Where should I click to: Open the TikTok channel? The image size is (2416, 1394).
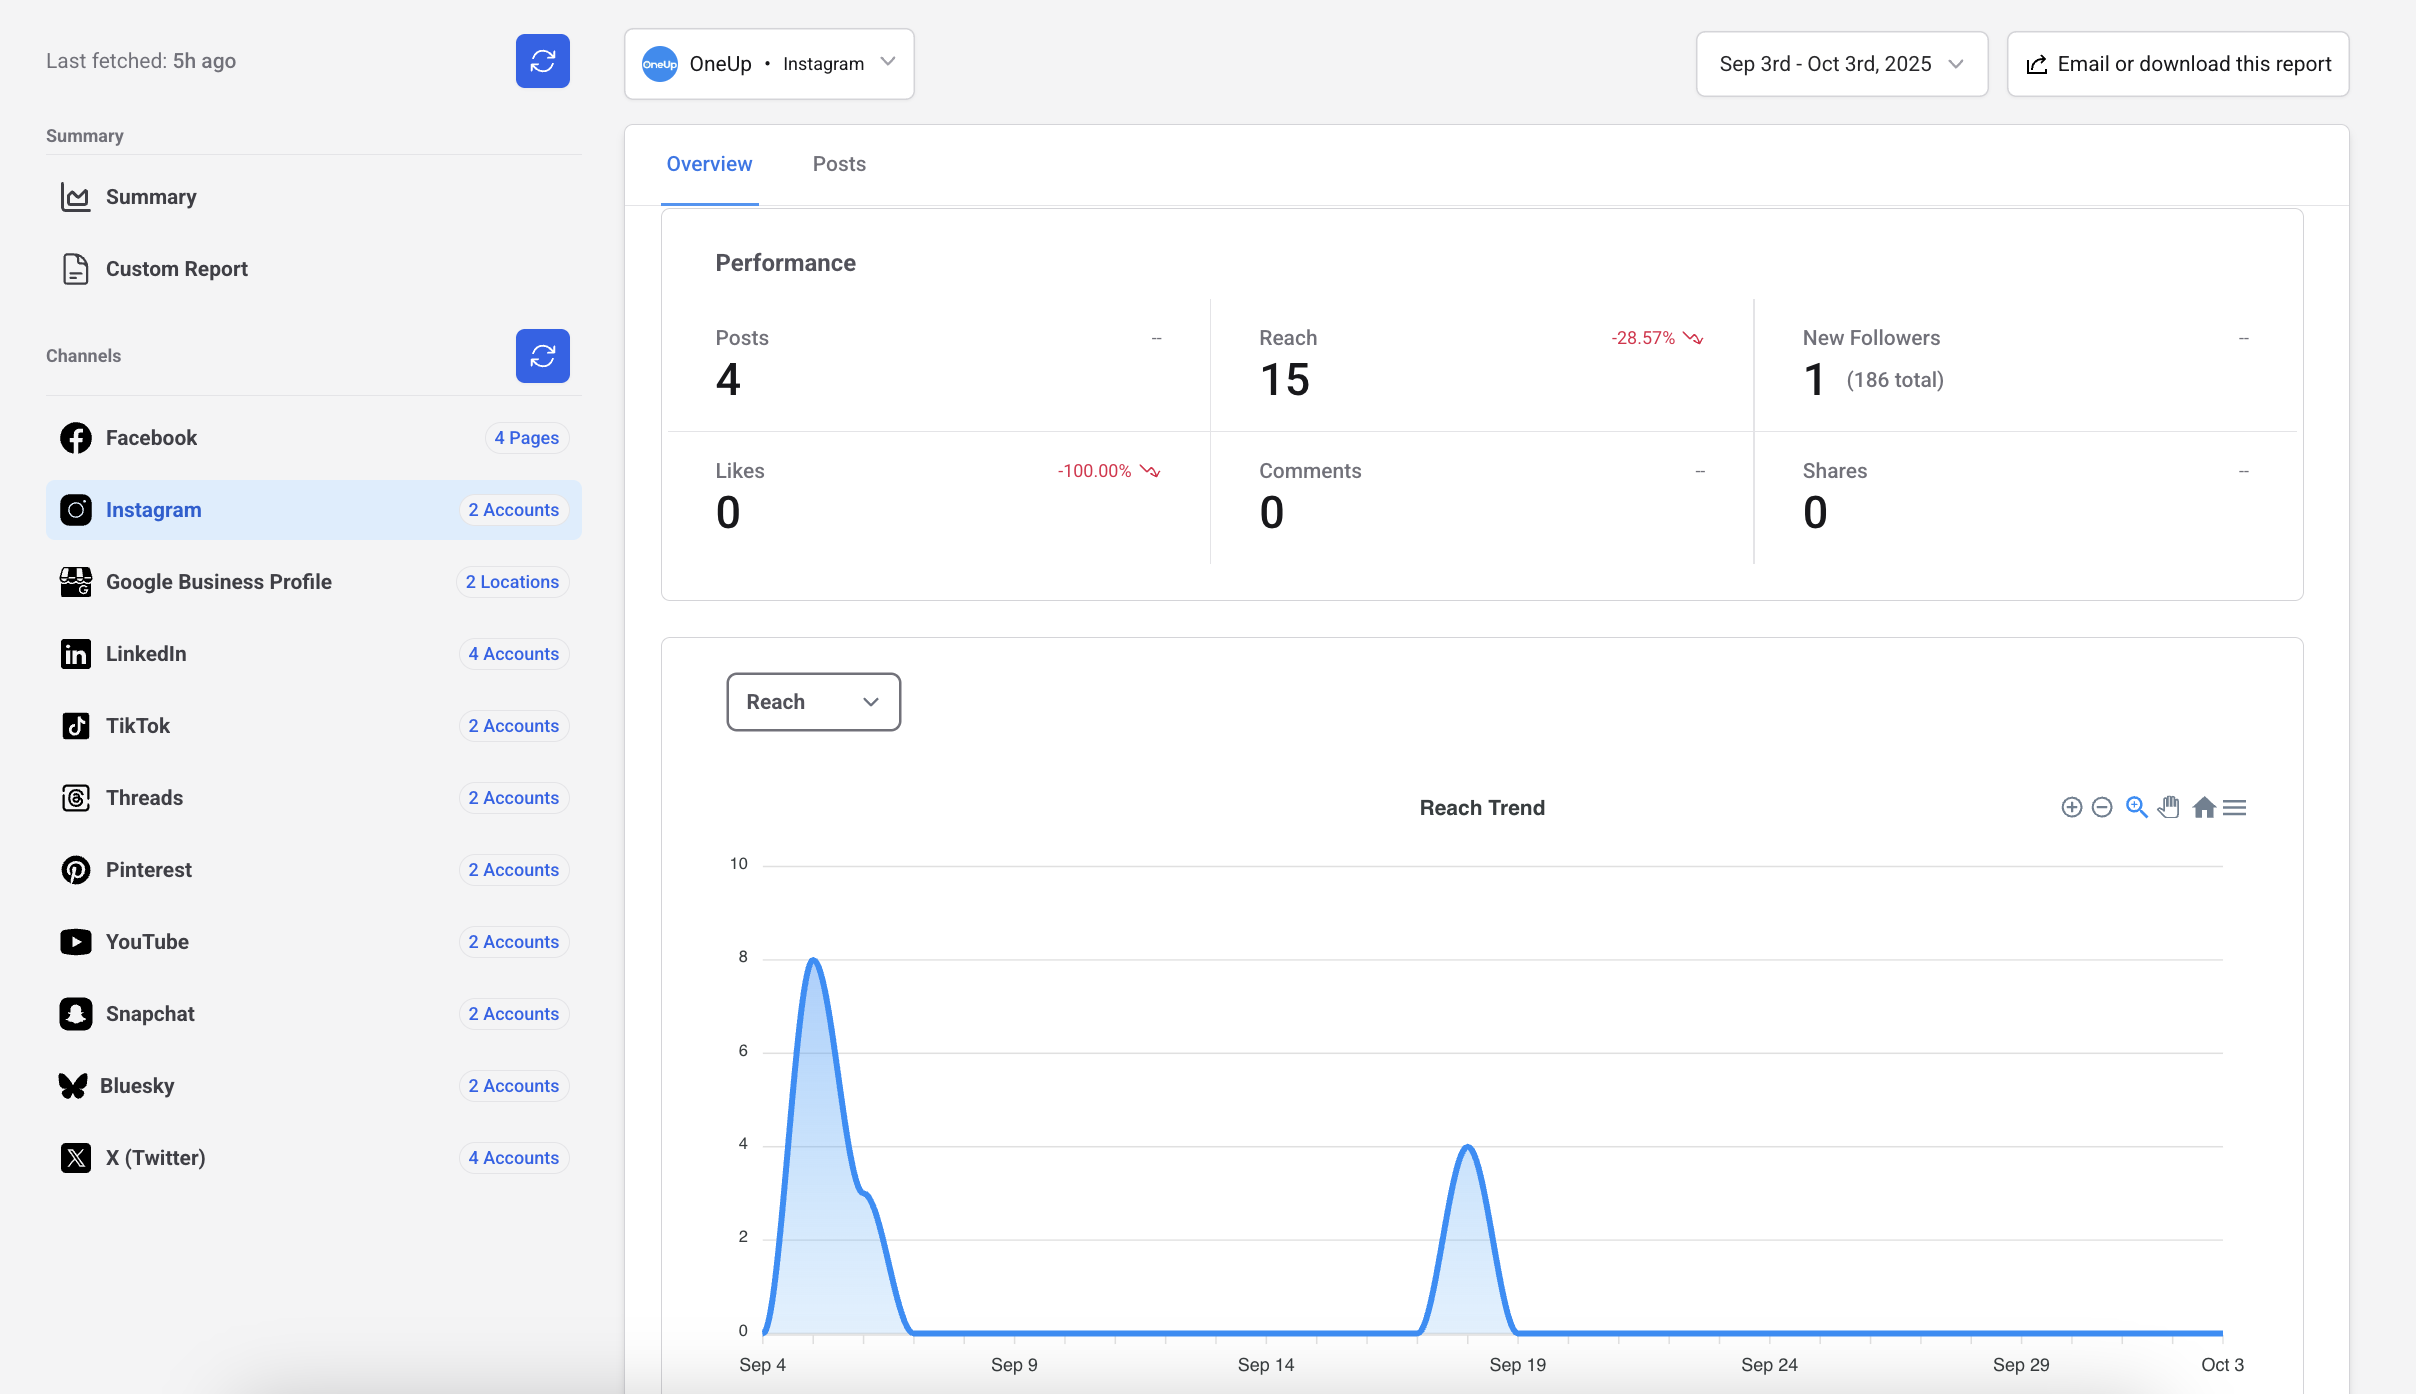click(x=138, y=726)
